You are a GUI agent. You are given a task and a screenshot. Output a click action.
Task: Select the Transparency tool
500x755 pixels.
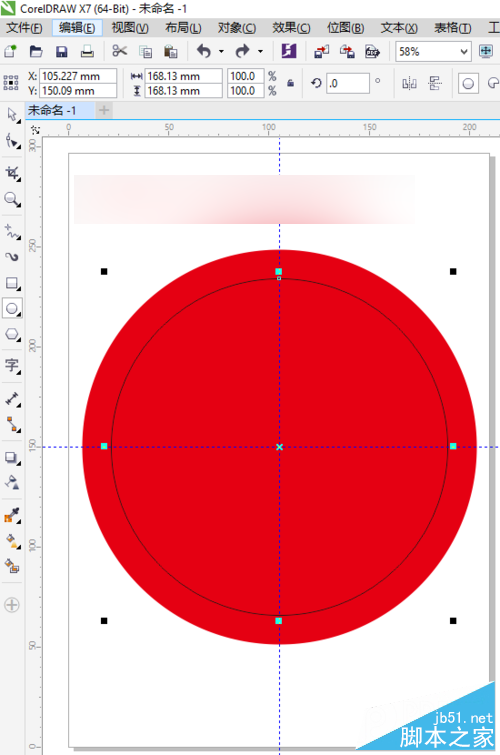[x=12, y=482]
